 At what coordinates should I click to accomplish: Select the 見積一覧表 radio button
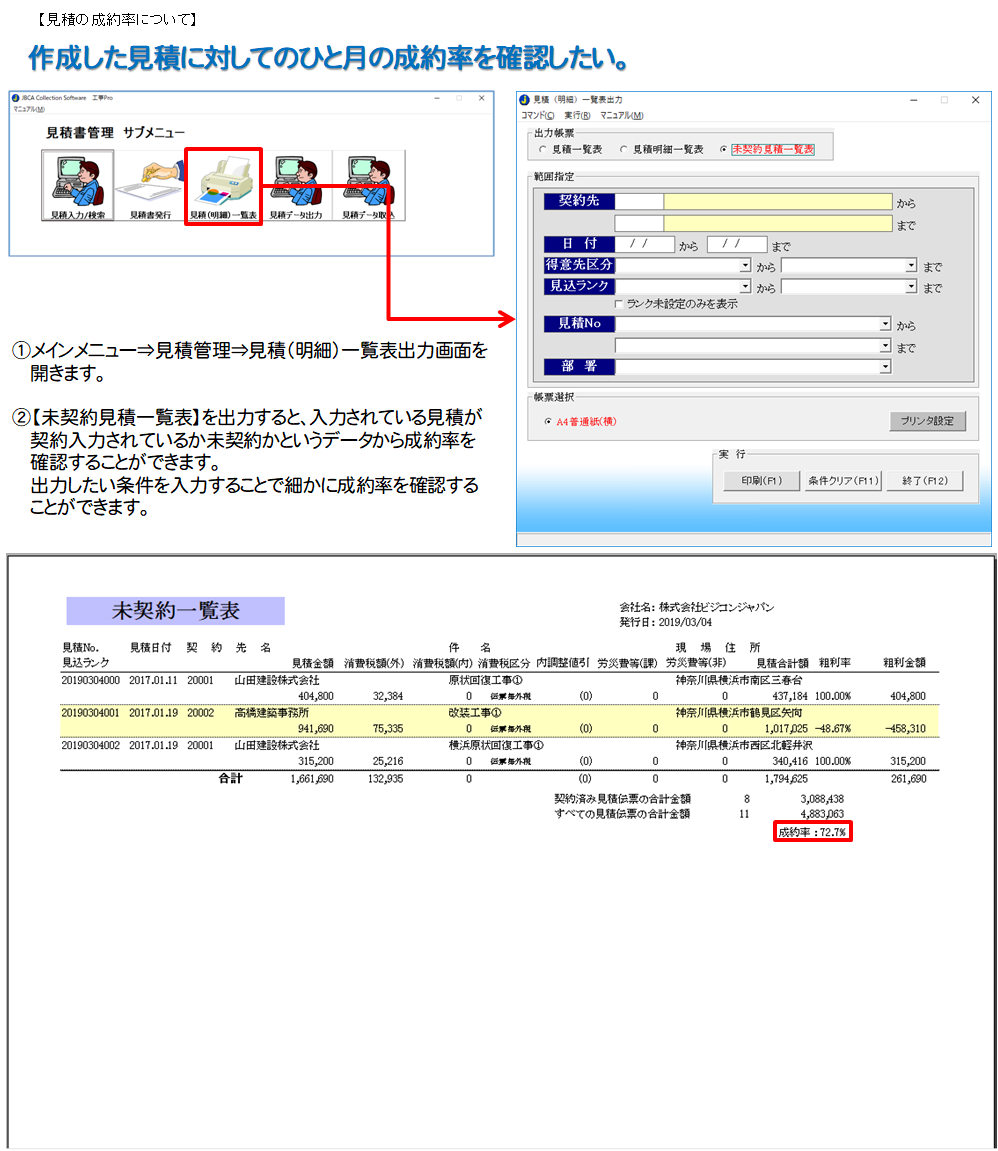pos(543,150)
